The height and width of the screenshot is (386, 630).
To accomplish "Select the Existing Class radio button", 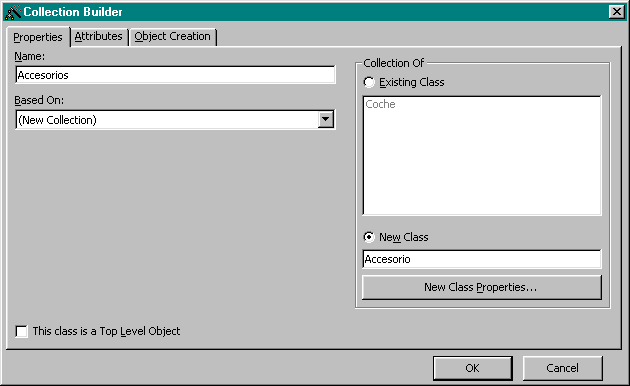I will 369,82.
